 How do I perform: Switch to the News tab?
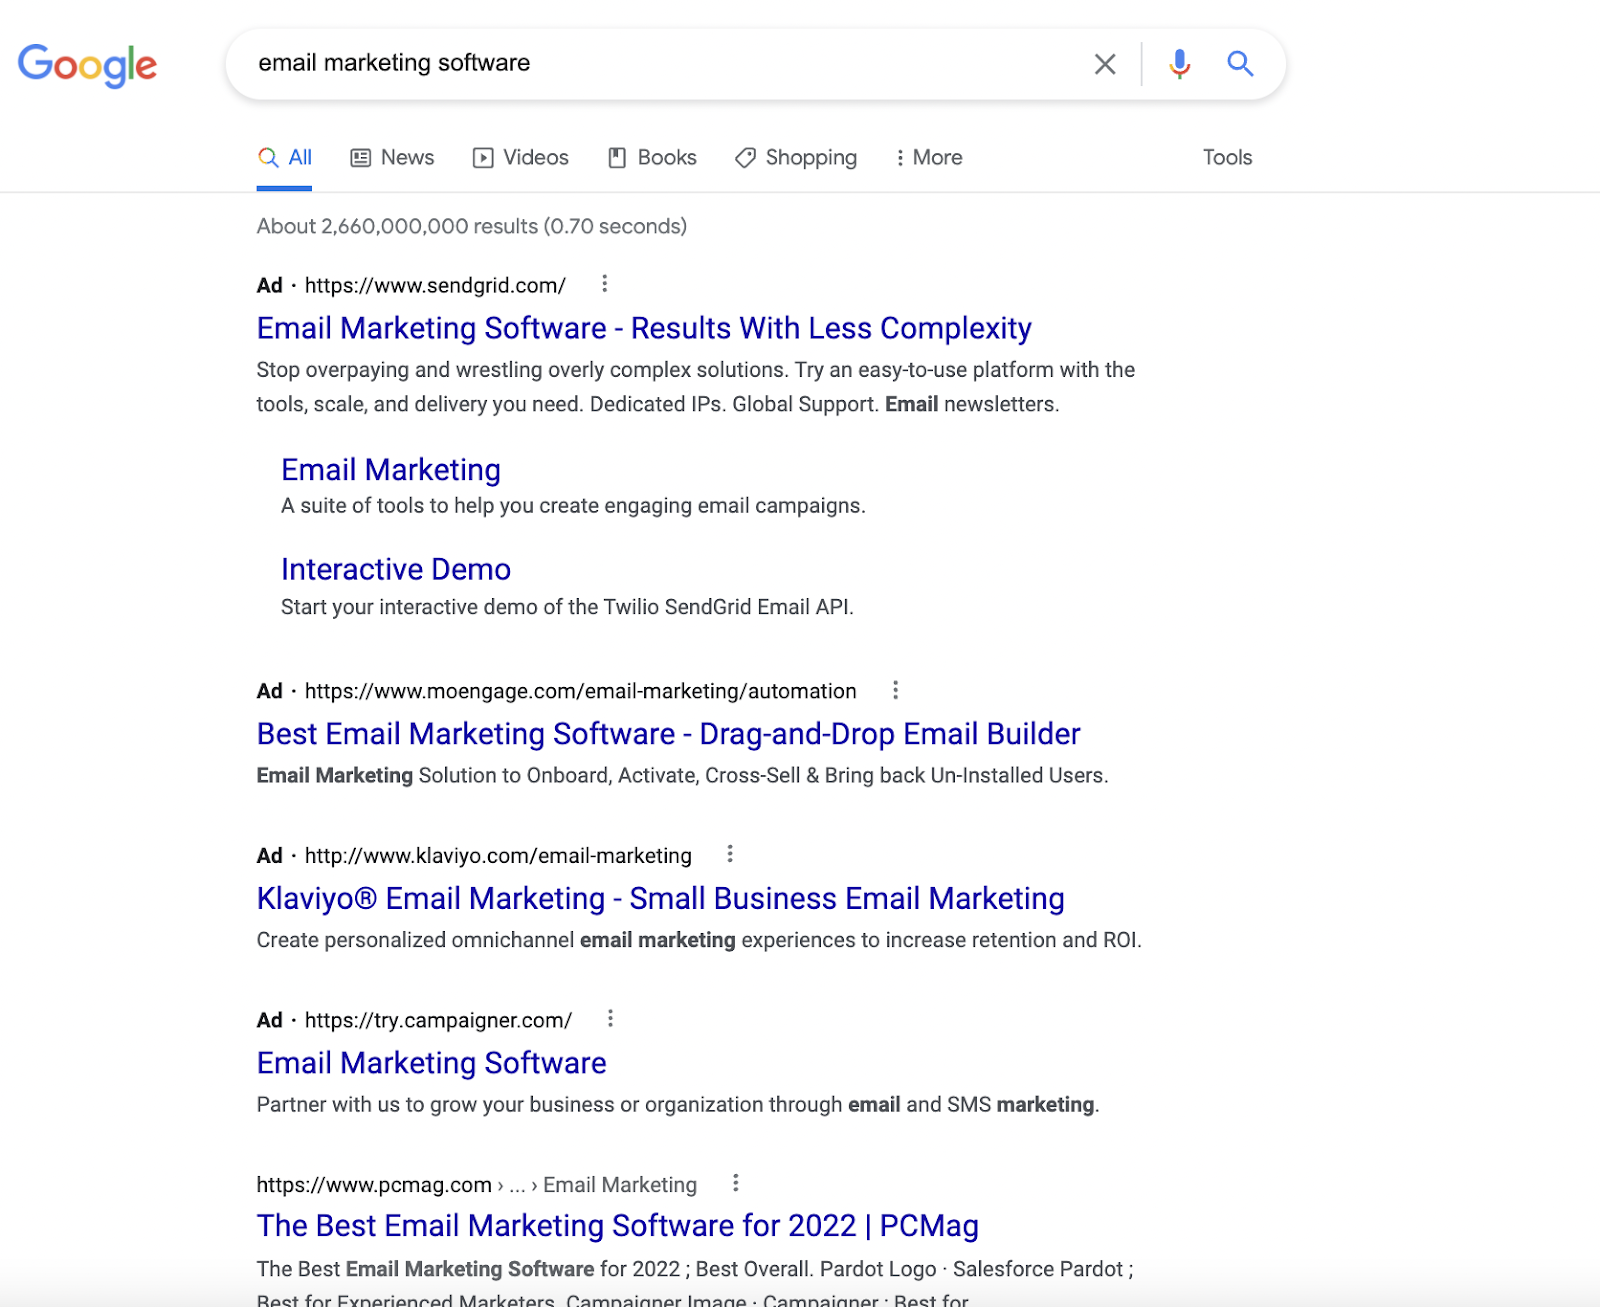tap(392, 158)
